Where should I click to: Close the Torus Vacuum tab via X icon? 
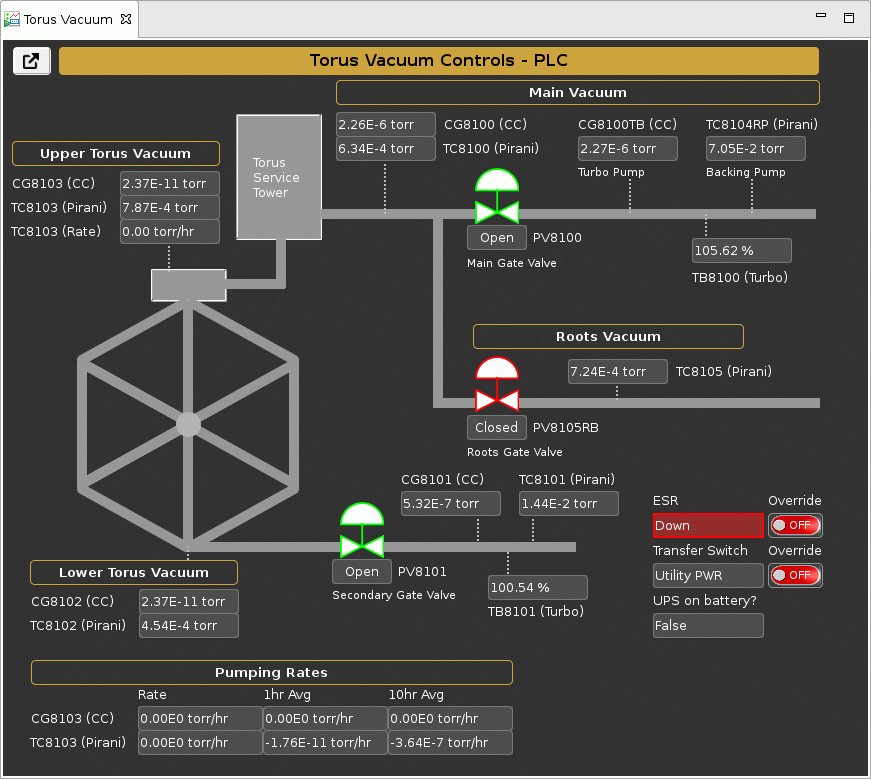(125, 19)
